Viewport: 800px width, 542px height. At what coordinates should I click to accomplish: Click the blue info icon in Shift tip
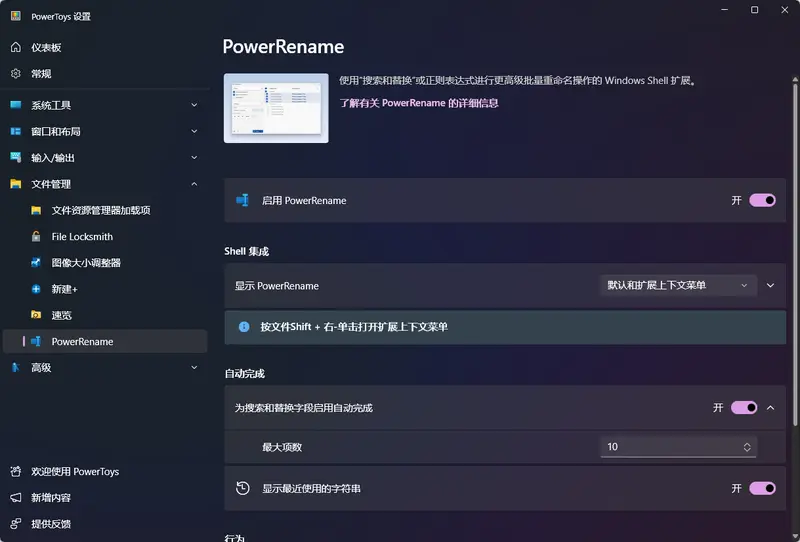tap(244, 327)
